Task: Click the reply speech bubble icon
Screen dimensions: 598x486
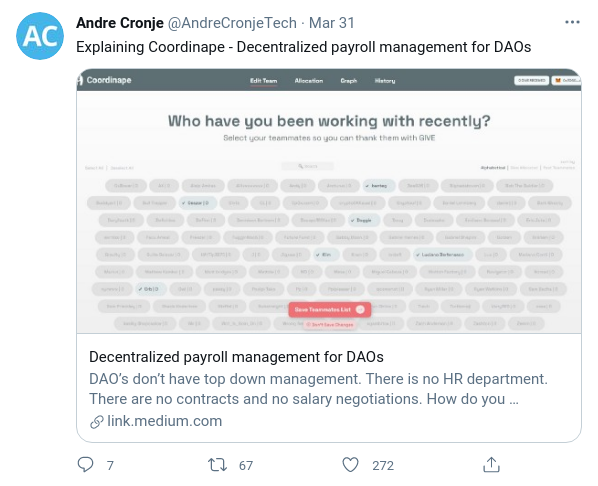Action: pos(85,465)
